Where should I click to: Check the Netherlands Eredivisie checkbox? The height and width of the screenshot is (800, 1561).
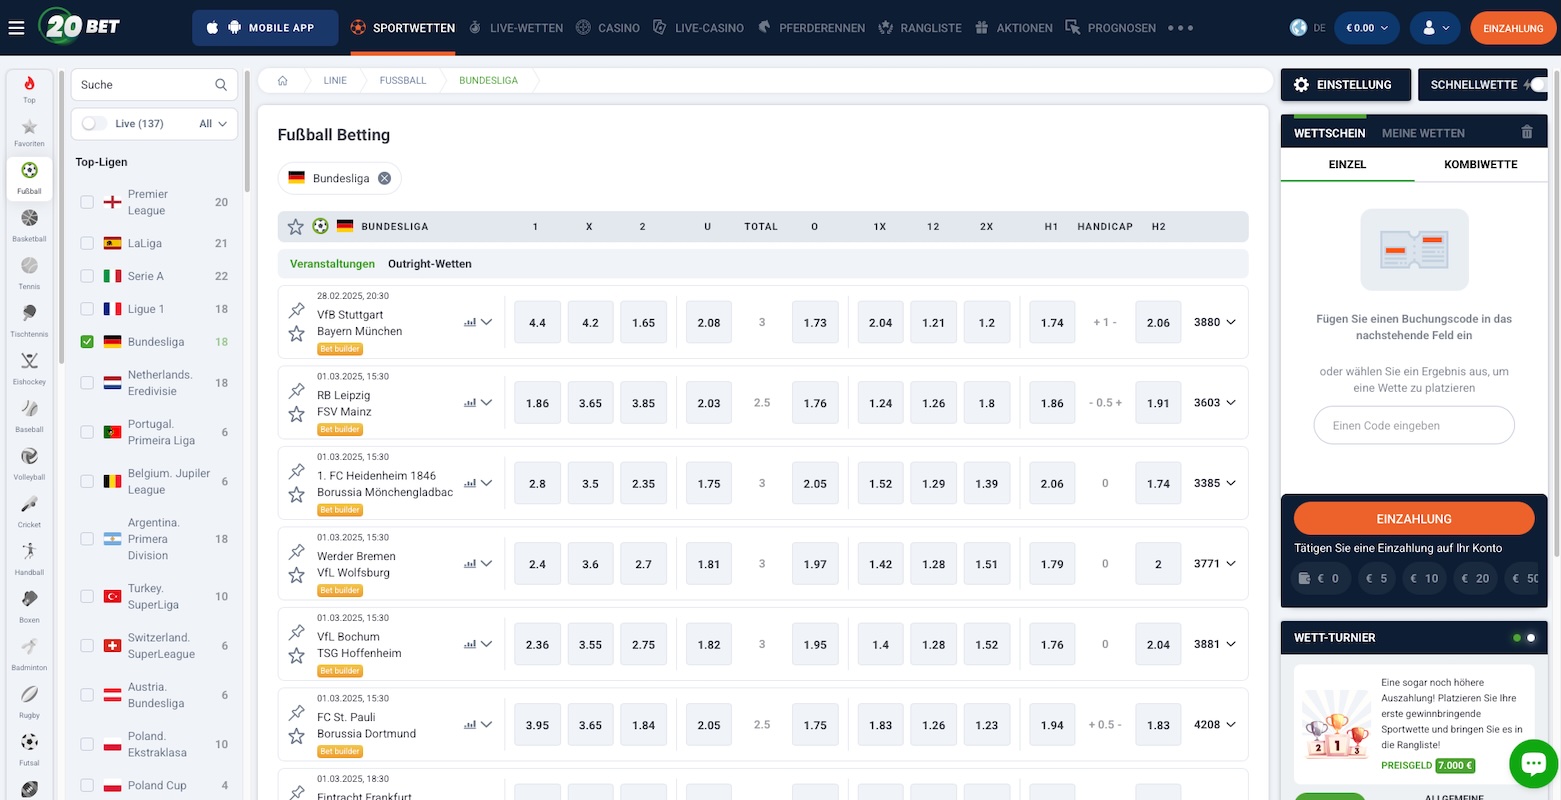coord(87,383)
